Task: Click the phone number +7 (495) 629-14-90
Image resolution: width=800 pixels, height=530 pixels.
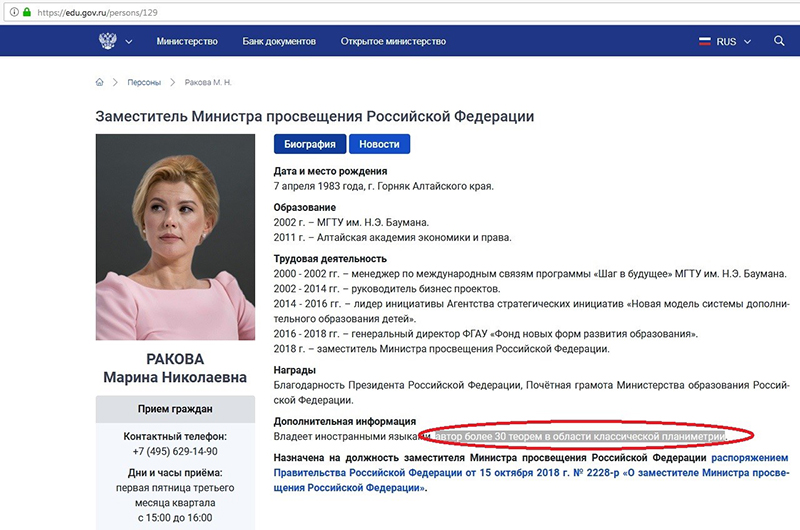Action: click(x=175, y=451)
